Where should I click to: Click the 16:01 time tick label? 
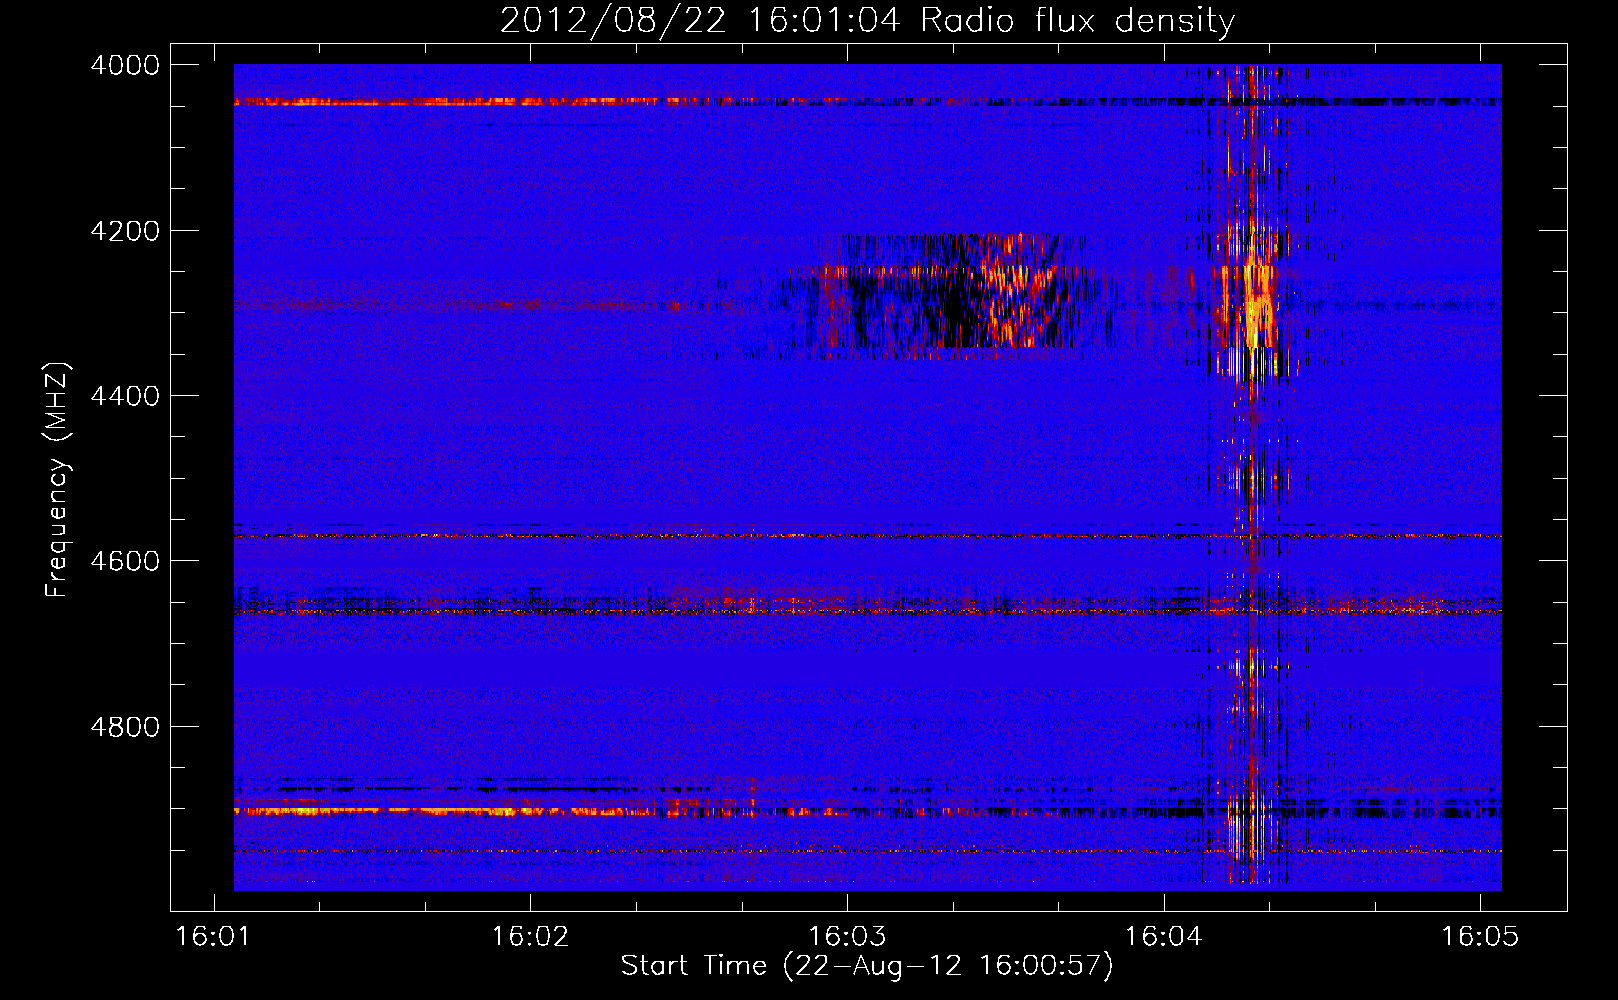click(x=213, y=937)
